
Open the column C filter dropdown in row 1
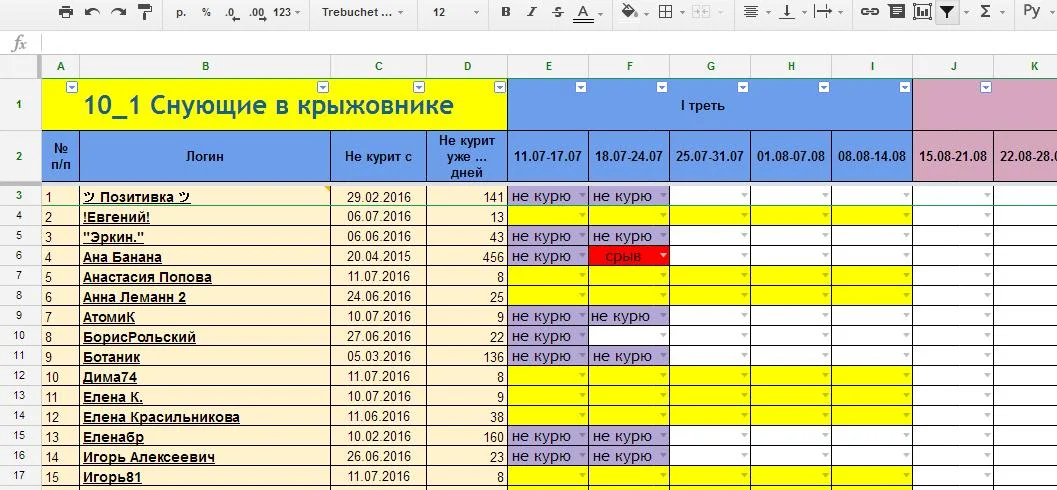419,87
